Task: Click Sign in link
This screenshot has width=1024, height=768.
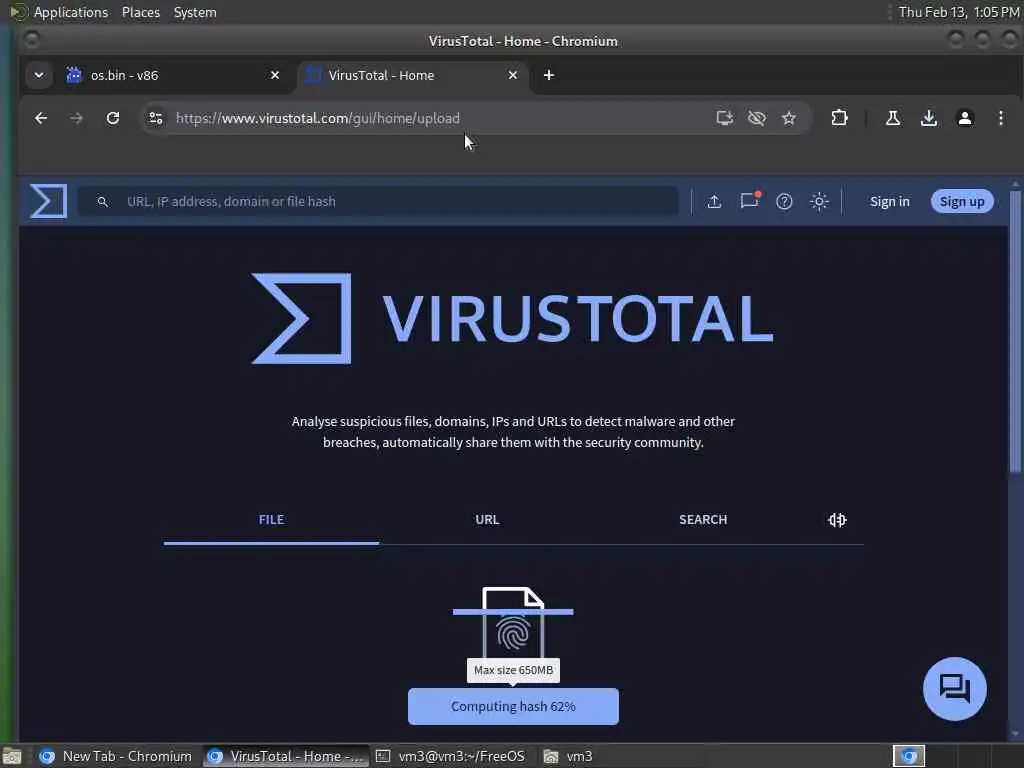Action: (x=889, y=202)
